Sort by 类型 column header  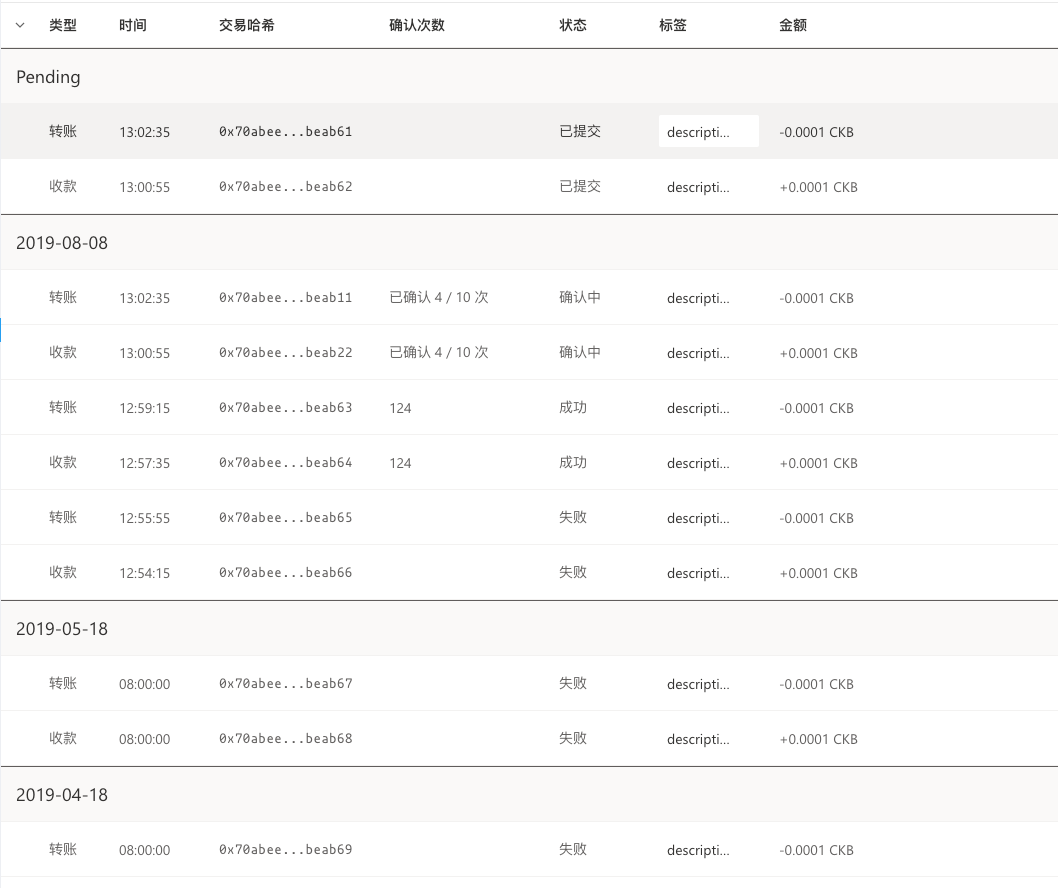63,25
